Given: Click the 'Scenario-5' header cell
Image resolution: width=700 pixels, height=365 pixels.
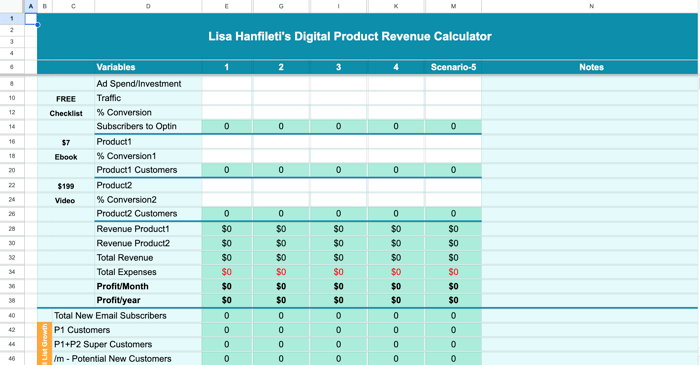Looking at the screenshot, I should tap(453, 67).
